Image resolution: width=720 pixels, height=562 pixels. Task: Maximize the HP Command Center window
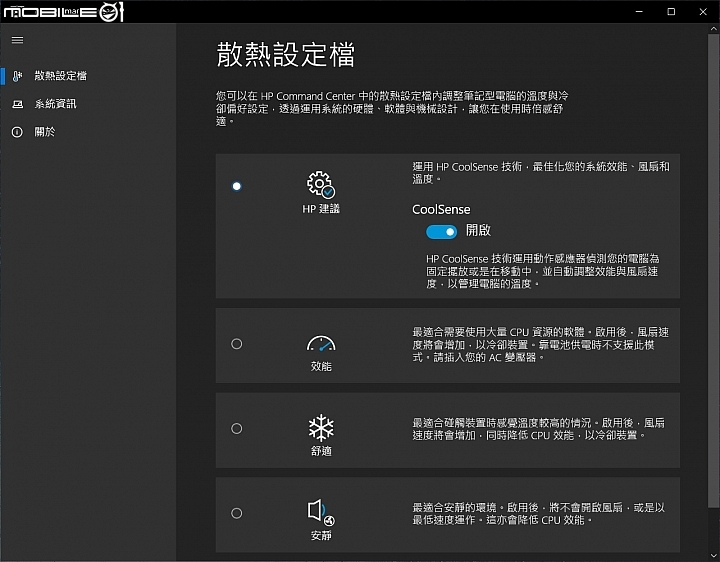(671, 11)
